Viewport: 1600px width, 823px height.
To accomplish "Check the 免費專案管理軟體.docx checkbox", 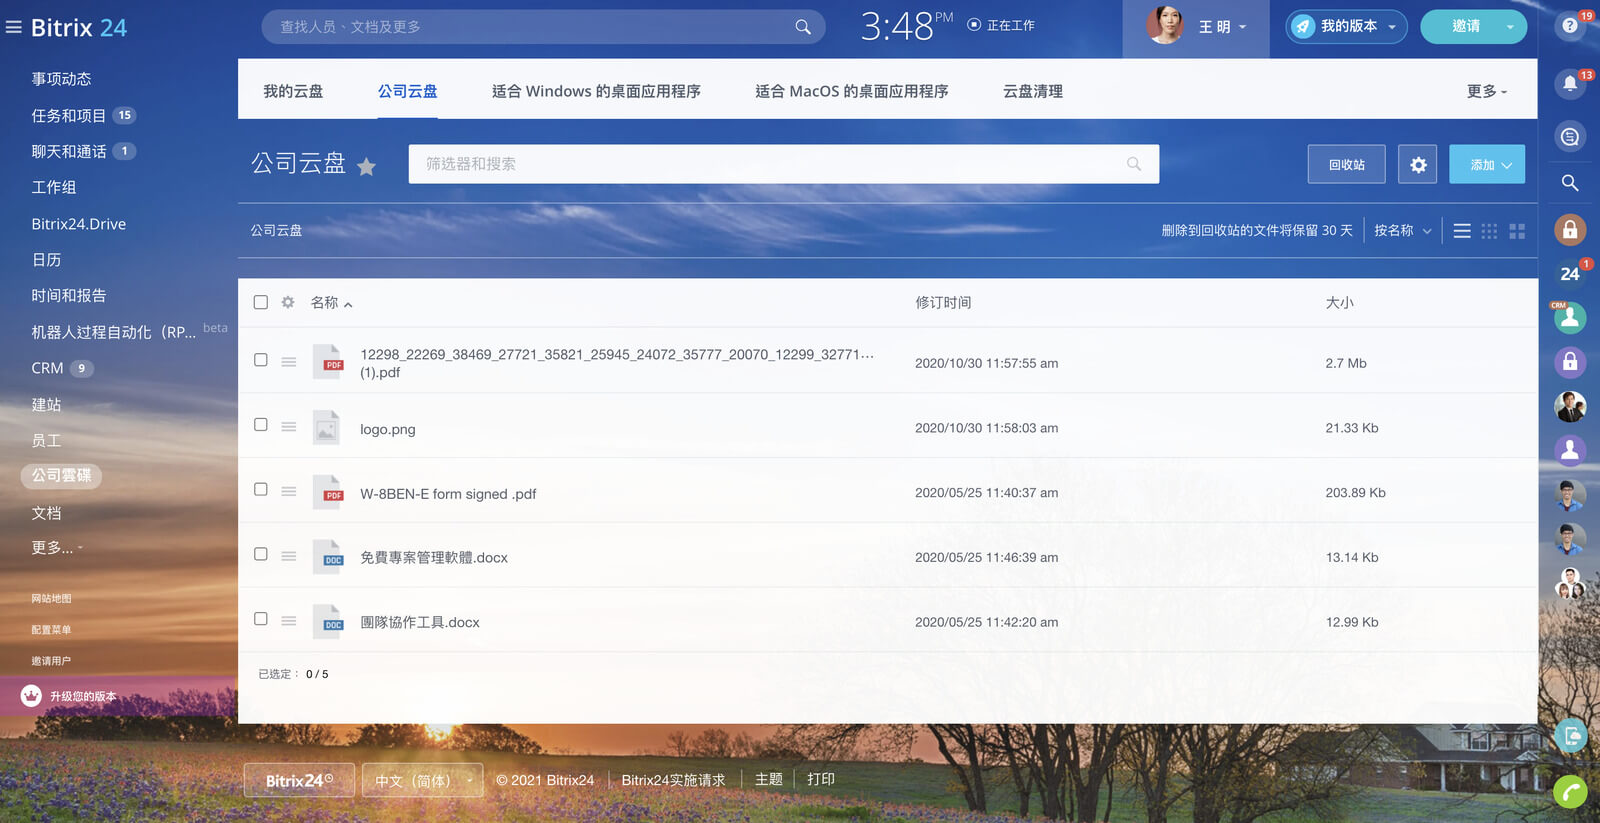I will click(261, 554).
